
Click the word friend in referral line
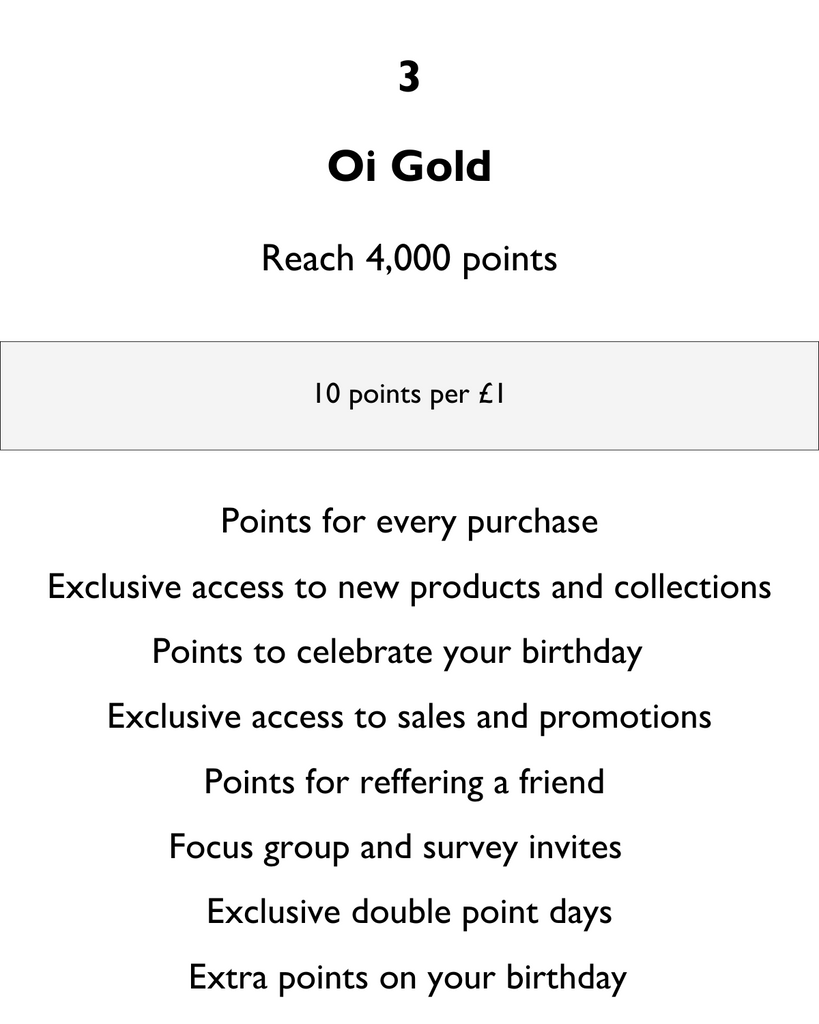pyautogui.click(x=562, y=781)
